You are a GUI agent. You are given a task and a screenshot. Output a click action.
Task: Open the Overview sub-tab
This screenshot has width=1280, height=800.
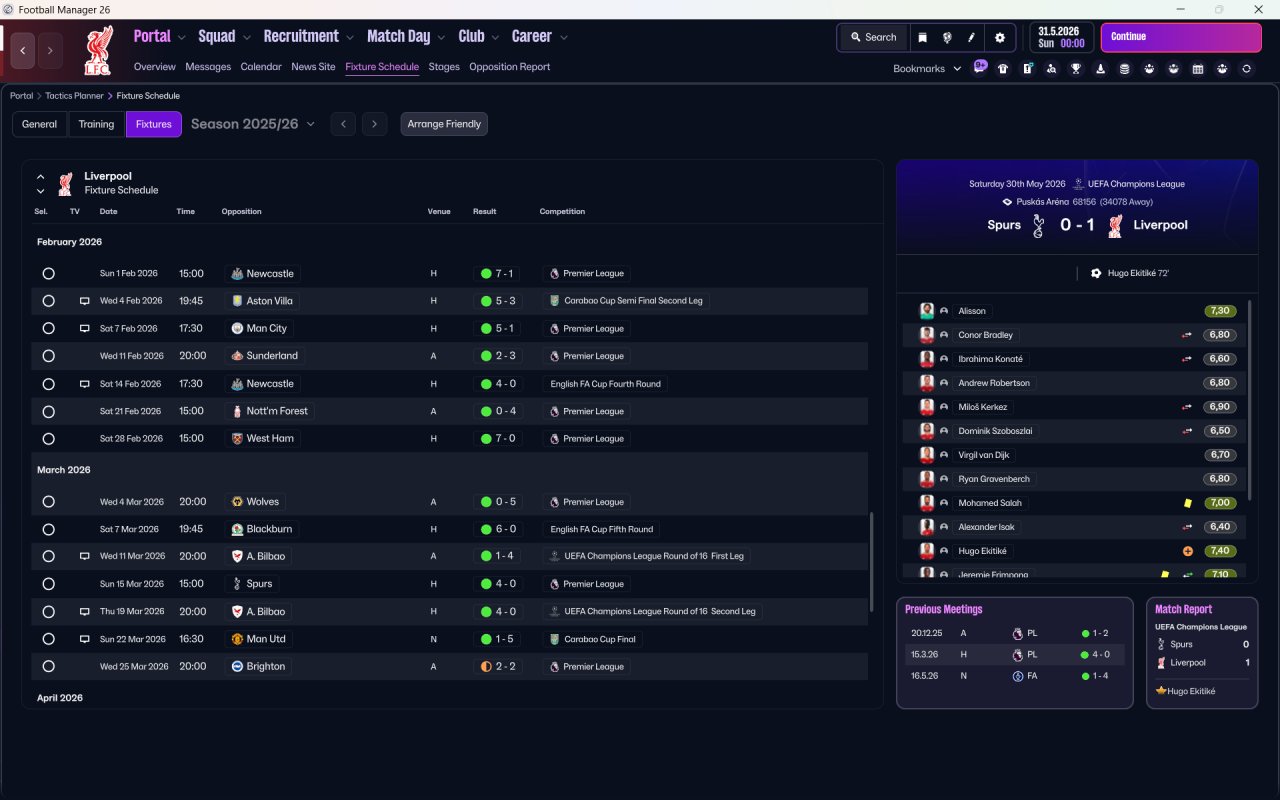(155, 67)
